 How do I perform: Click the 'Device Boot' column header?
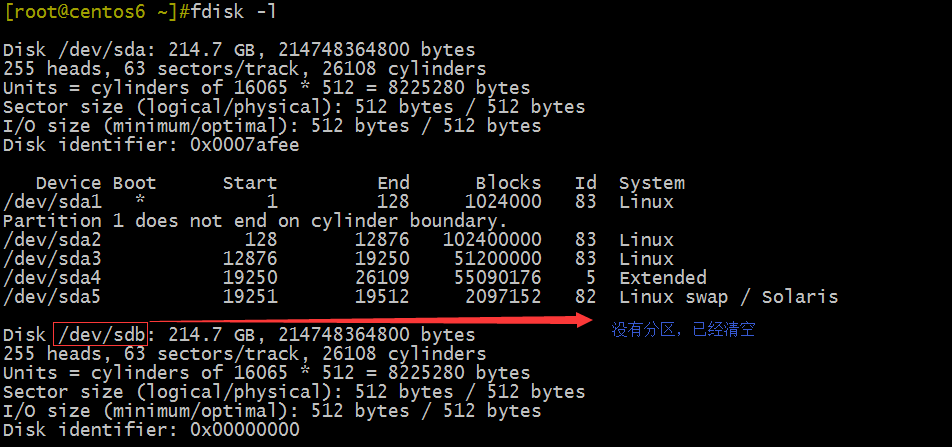96,183
